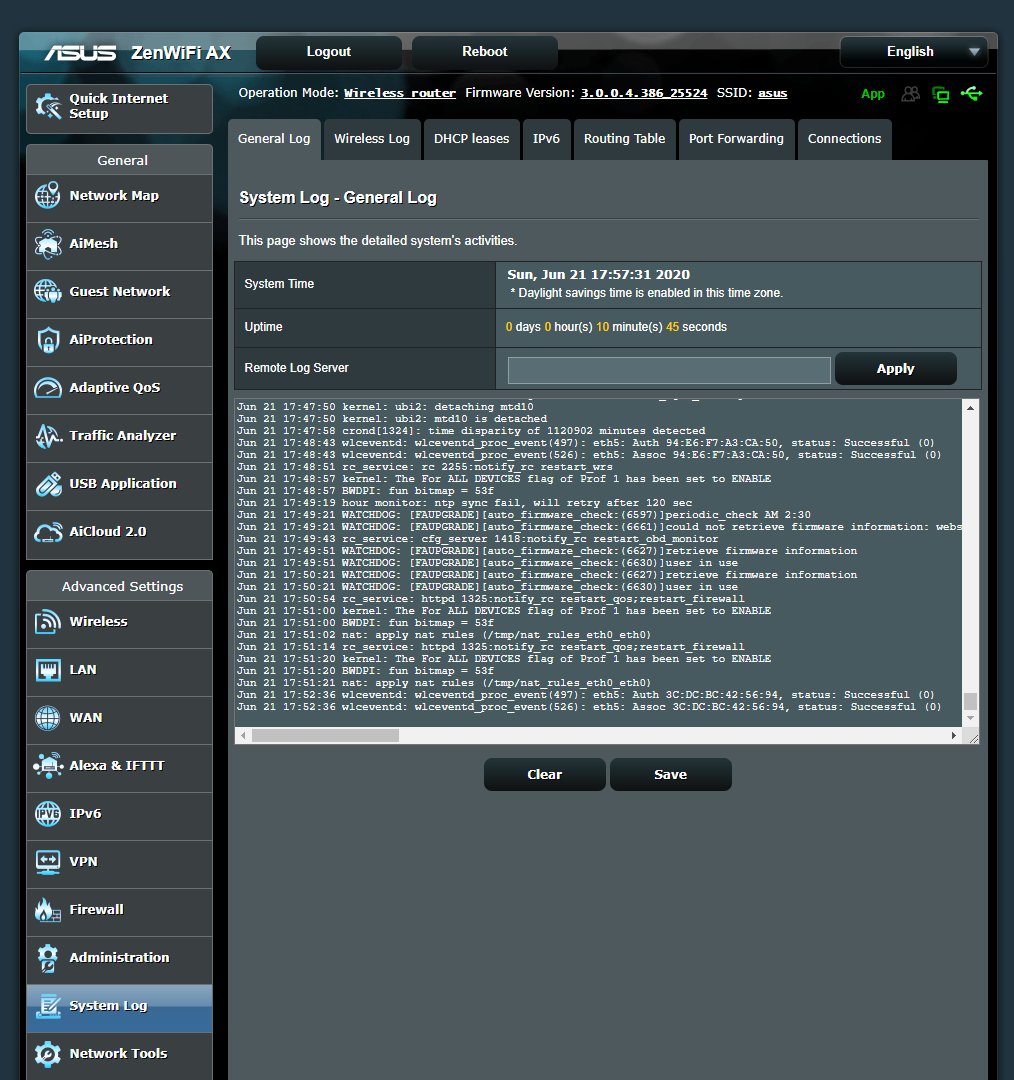Switch to the General Log tab
The height and width of the screenshot is (1080, 1014).
tap(274, 139)
